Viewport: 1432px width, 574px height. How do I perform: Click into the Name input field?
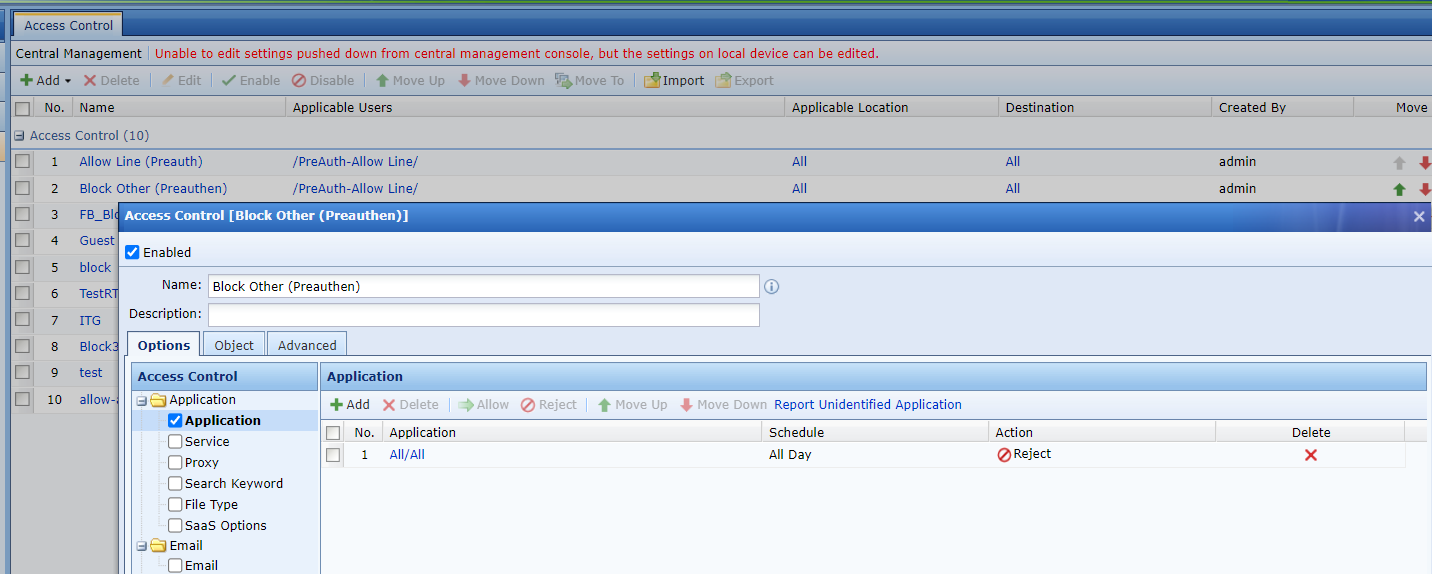click(x=484, y=286)
